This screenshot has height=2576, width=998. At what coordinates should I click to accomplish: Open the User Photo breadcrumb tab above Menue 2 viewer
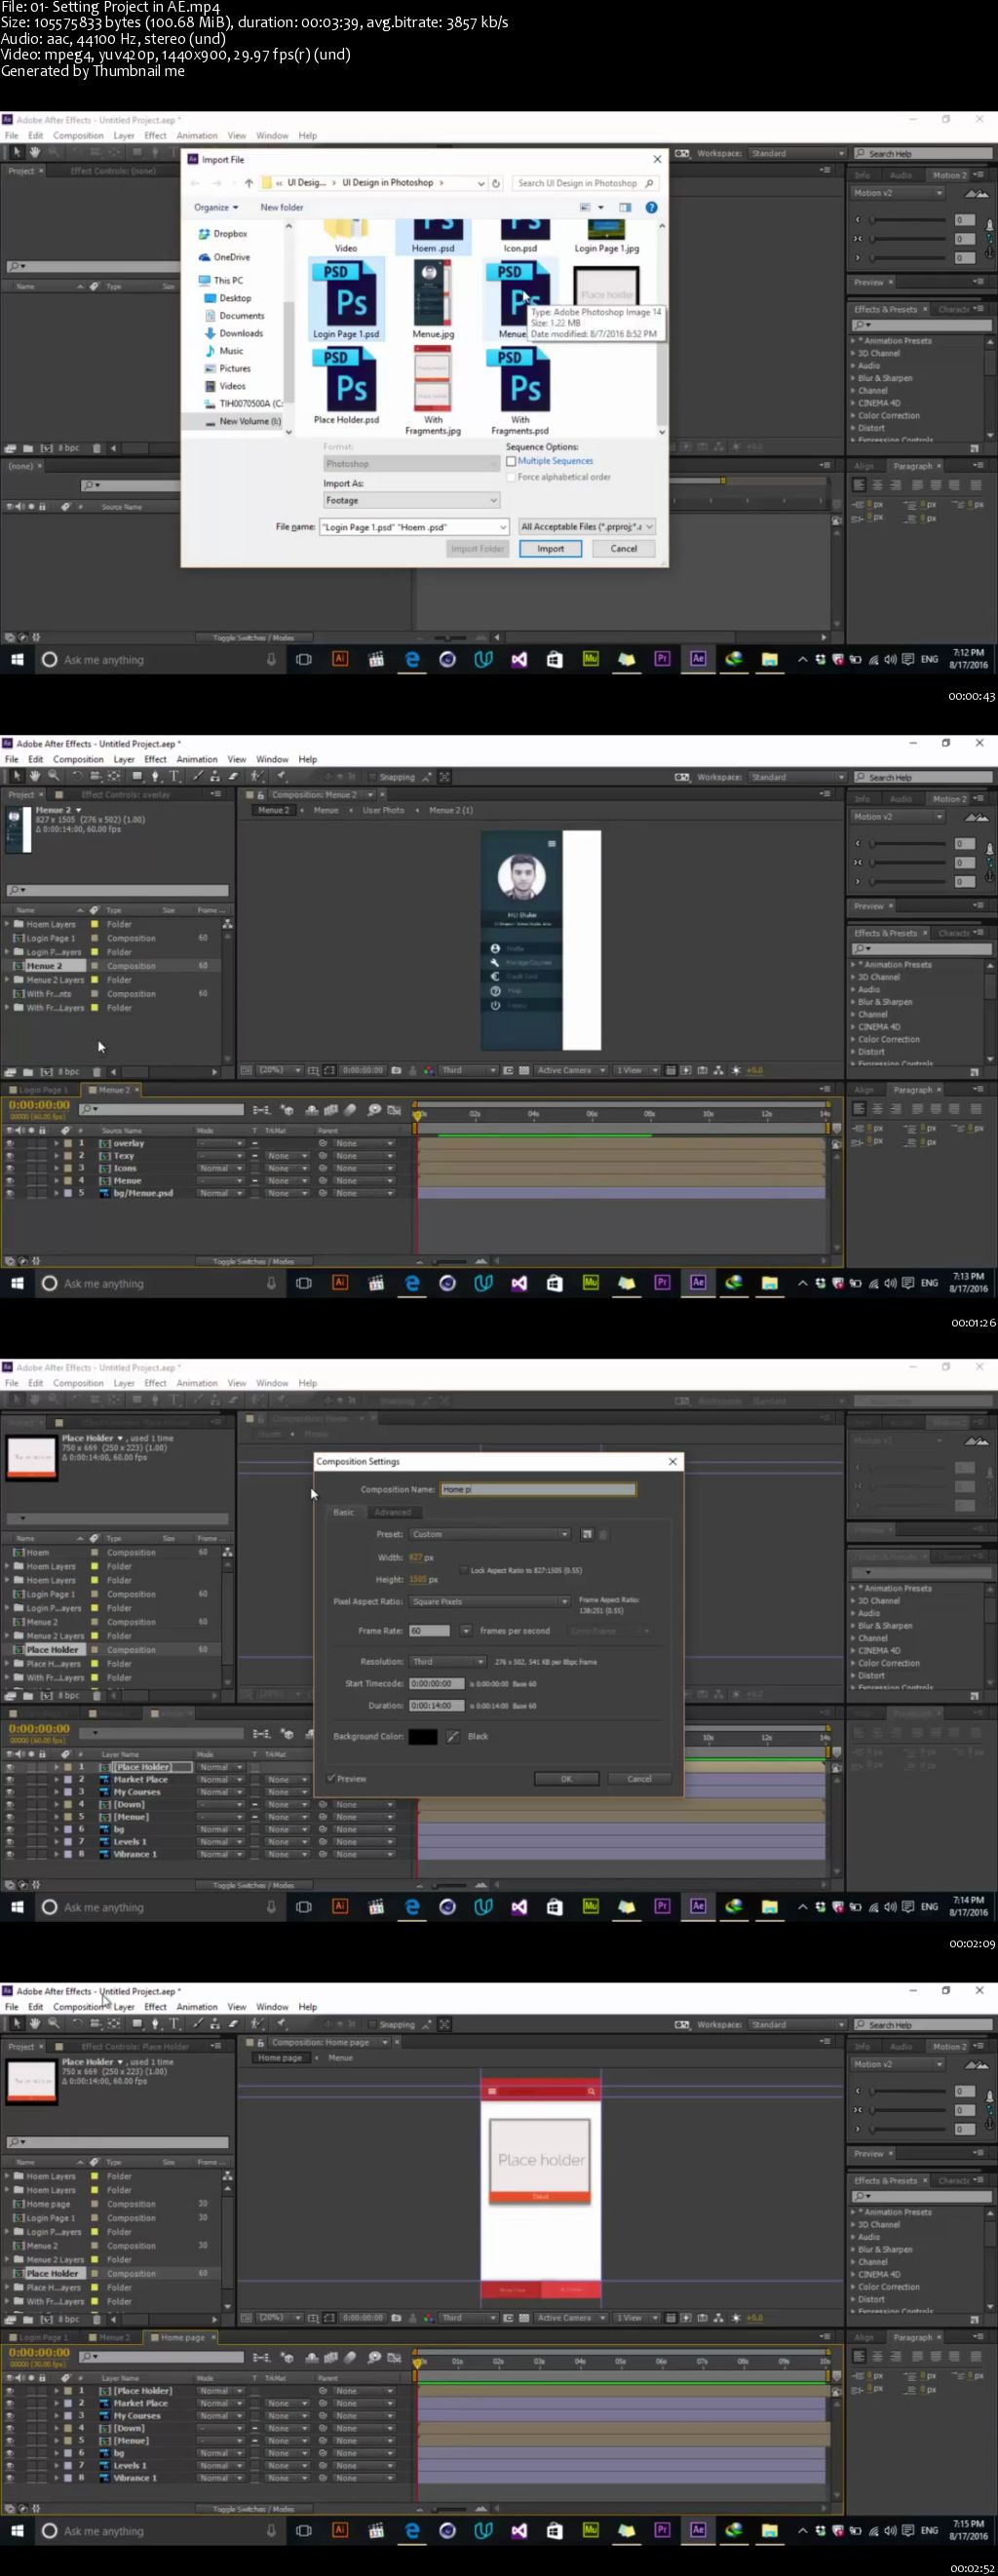pos(384,810)
